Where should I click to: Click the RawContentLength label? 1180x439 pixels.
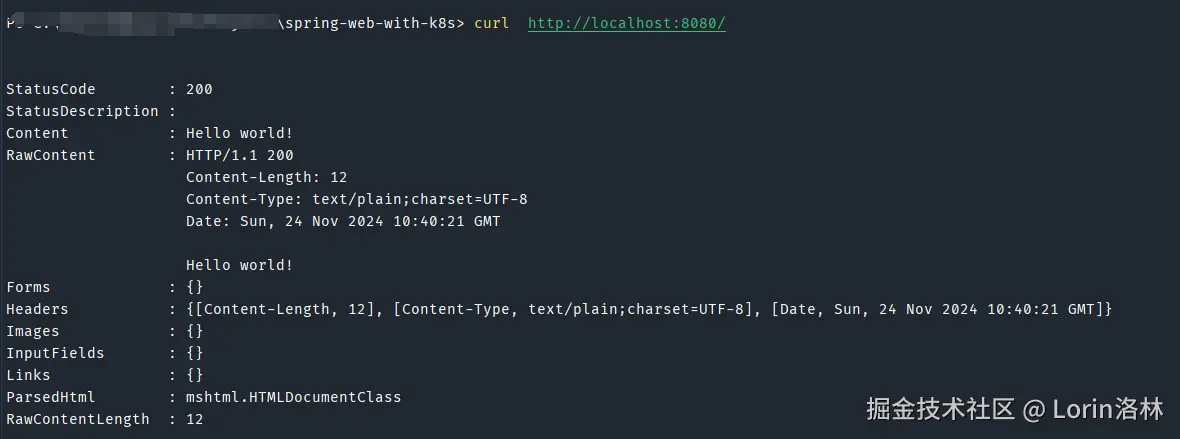pyautogui.click(x=77, y=419)
